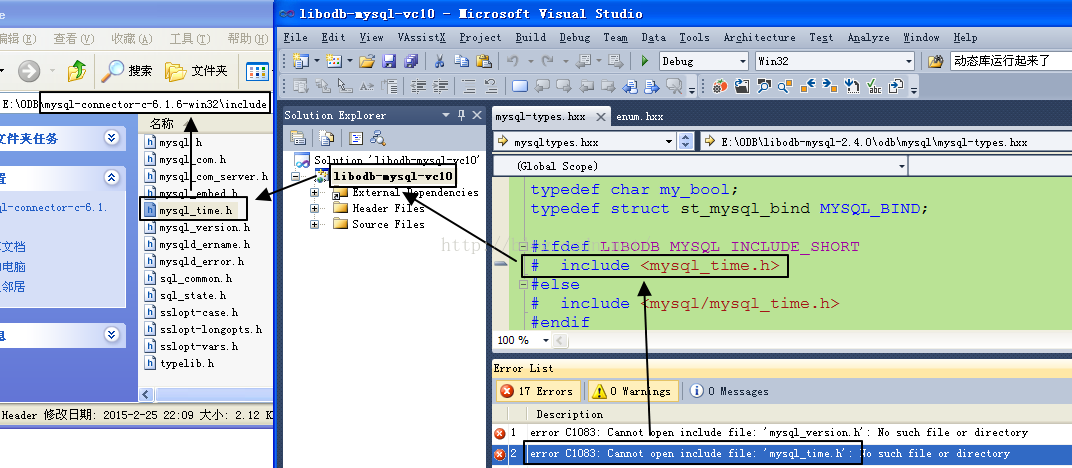Click VA spell check abc icon

[874, 86]
